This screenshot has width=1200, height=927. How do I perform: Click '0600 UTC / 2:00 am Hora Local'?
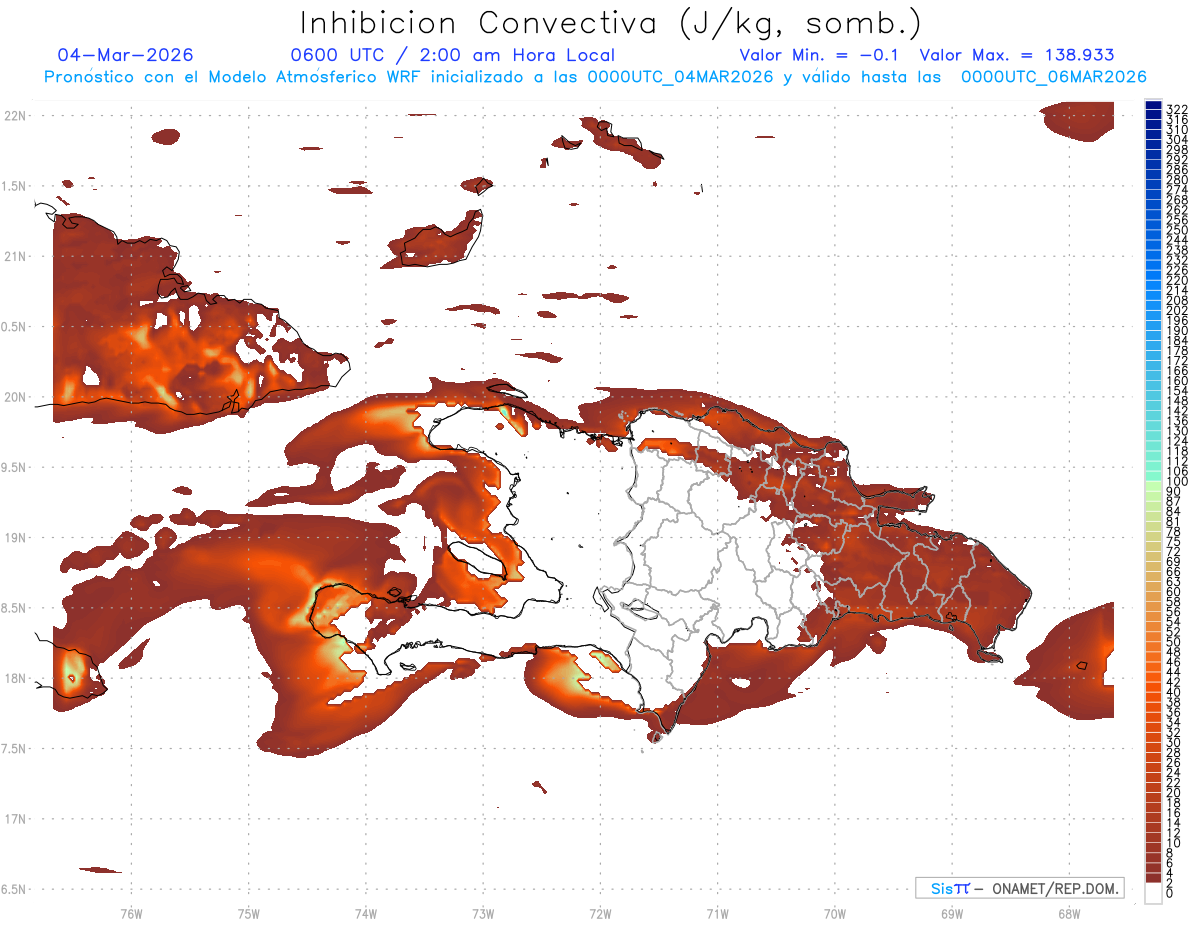(452, 55)
